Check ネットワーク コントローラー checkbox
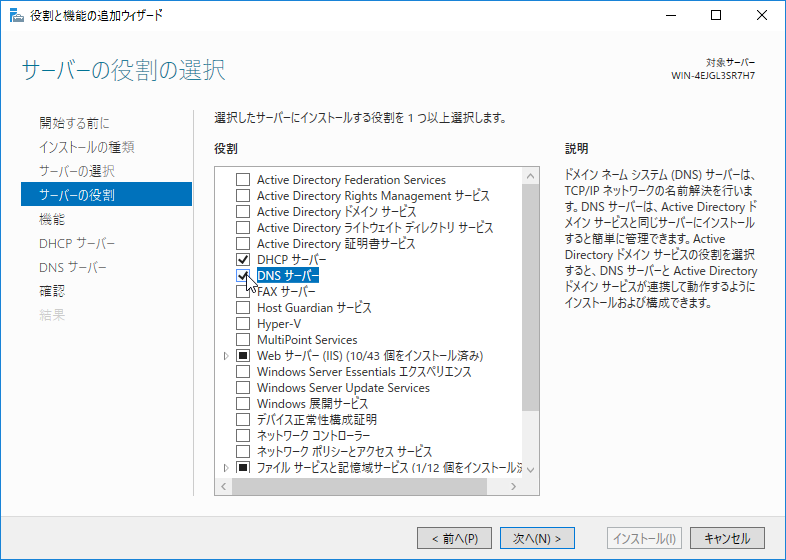The height and width of the screenshot is (560, 786). [243, 436]
